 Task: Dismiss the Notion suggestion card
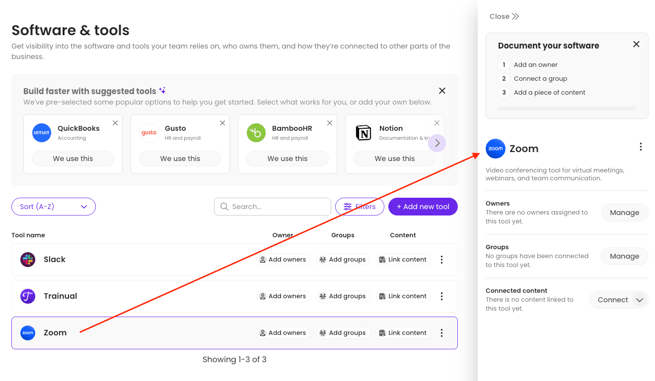[x=437, y=123]
